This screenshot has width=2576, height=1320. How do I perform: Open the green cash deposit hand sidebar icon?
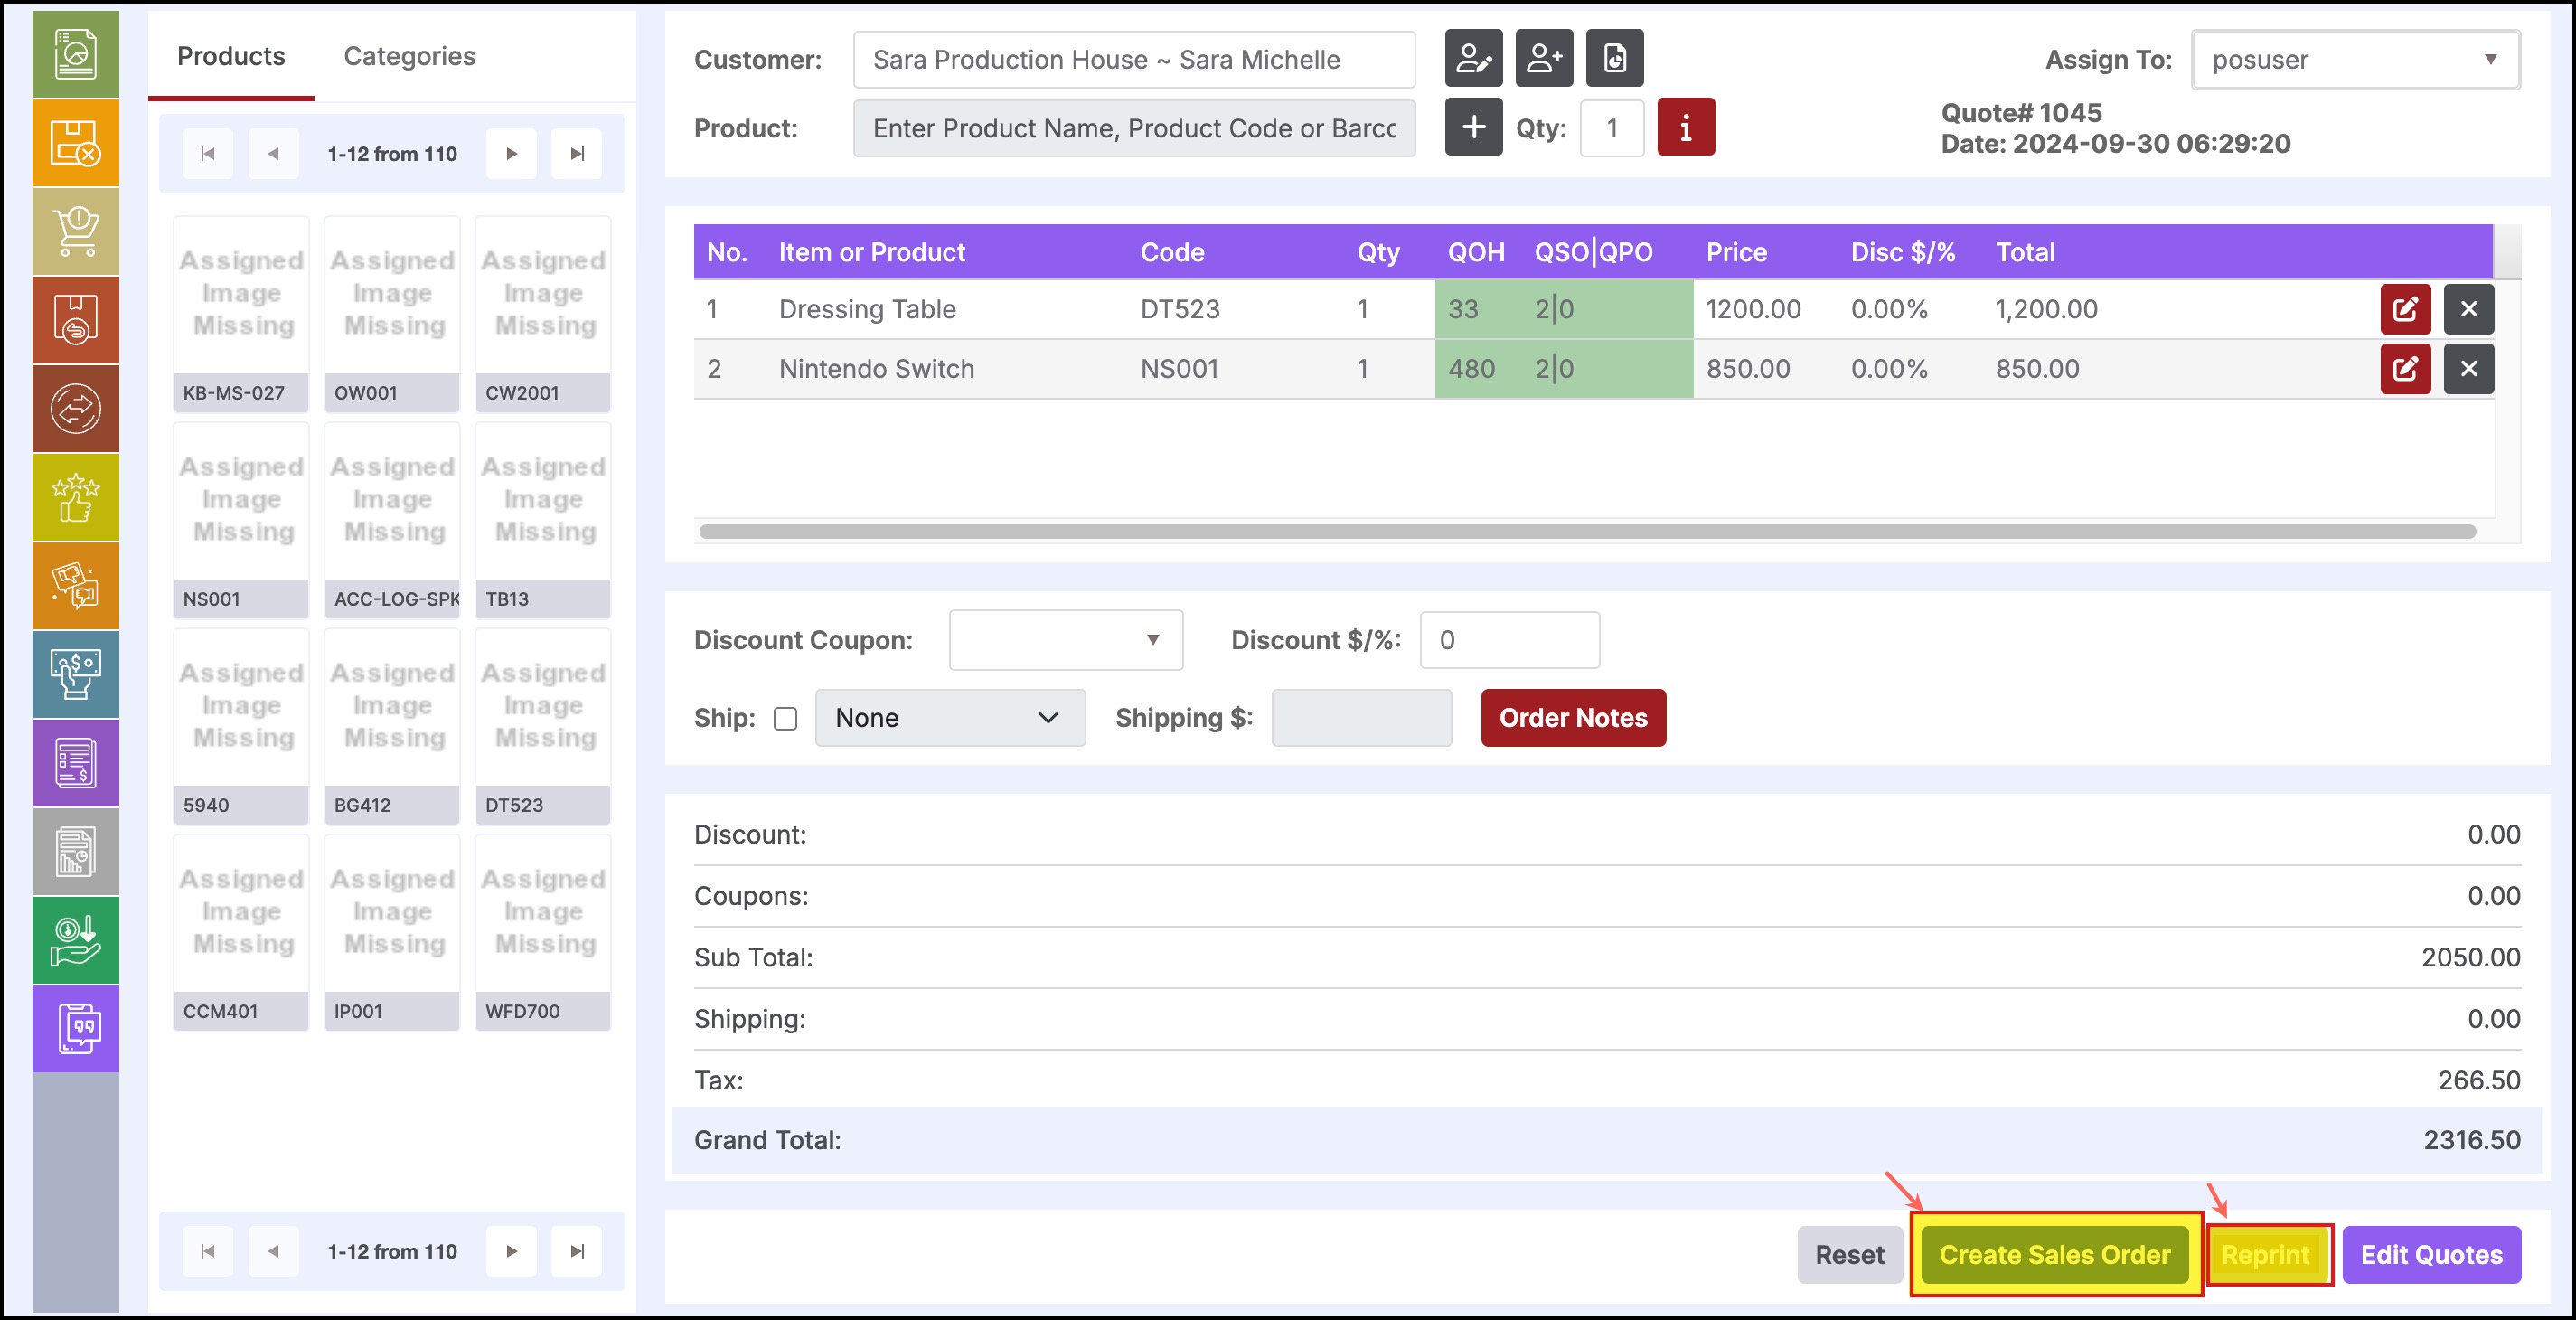[75, 940]
